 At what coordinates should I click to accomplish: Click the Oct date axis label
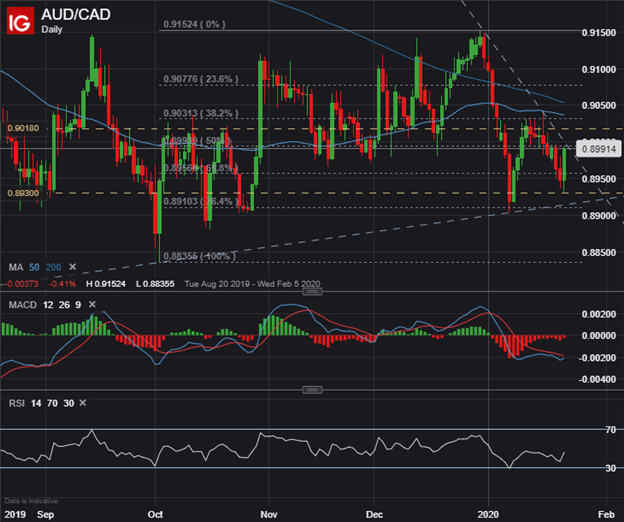tap(155, 514)
